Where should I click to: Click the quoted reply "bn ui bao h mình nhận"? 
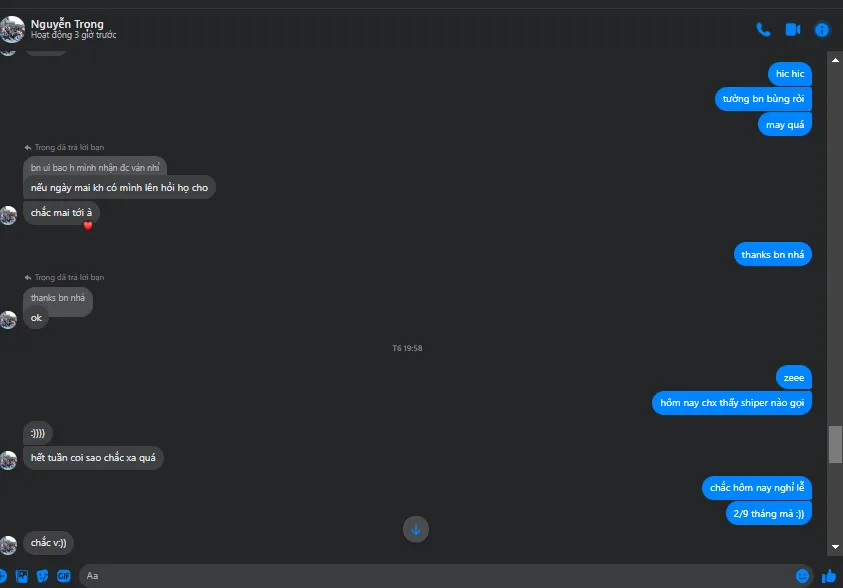pyautogui.click(x=95, y=168)
